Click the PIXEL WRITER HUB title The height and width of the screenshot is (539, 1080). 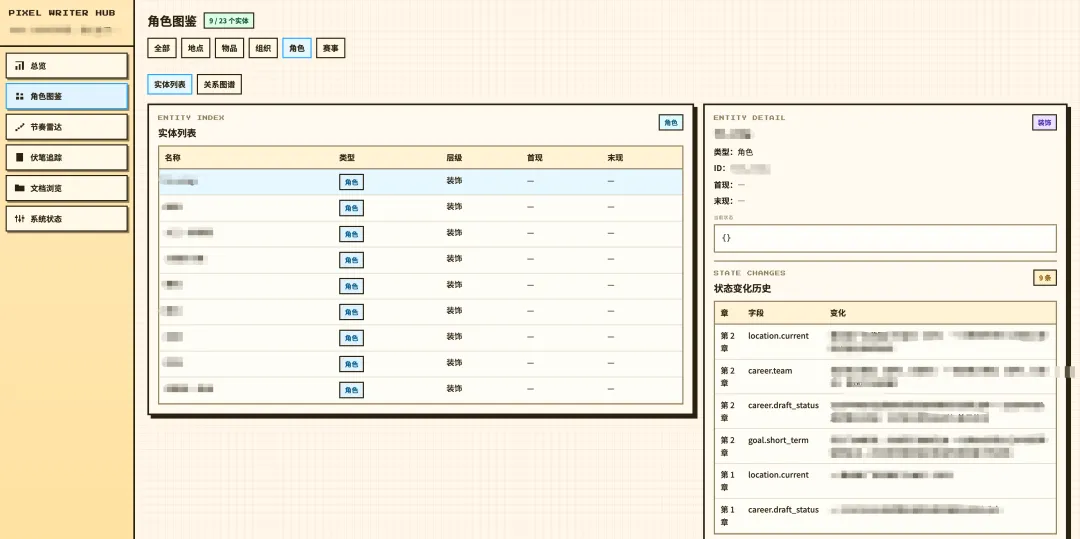(x=62, y=13)
